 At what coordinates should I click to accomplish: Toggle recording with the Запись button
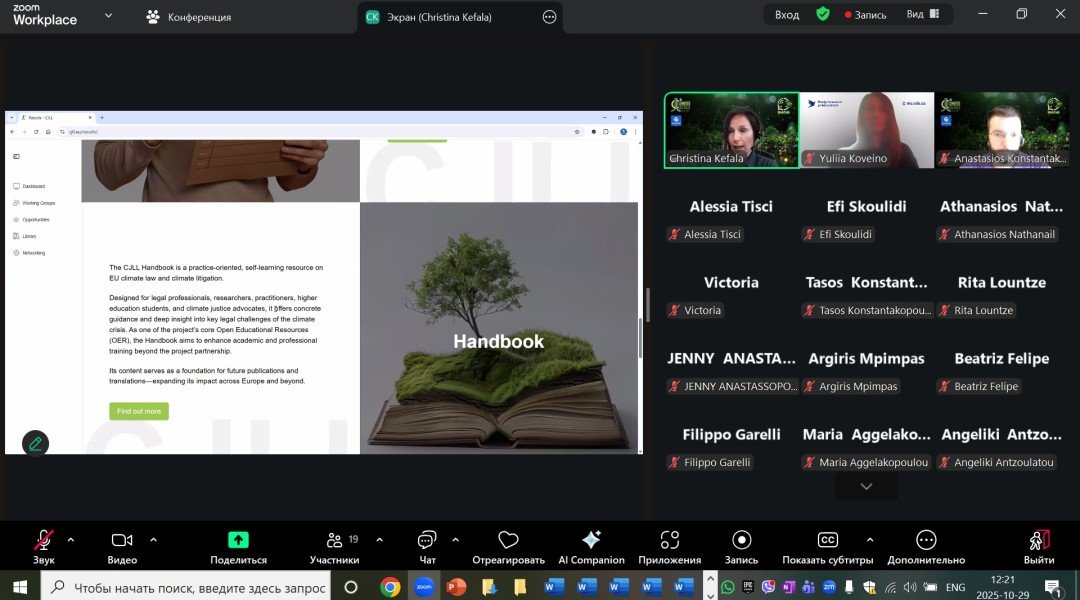[x=741, y=541]
